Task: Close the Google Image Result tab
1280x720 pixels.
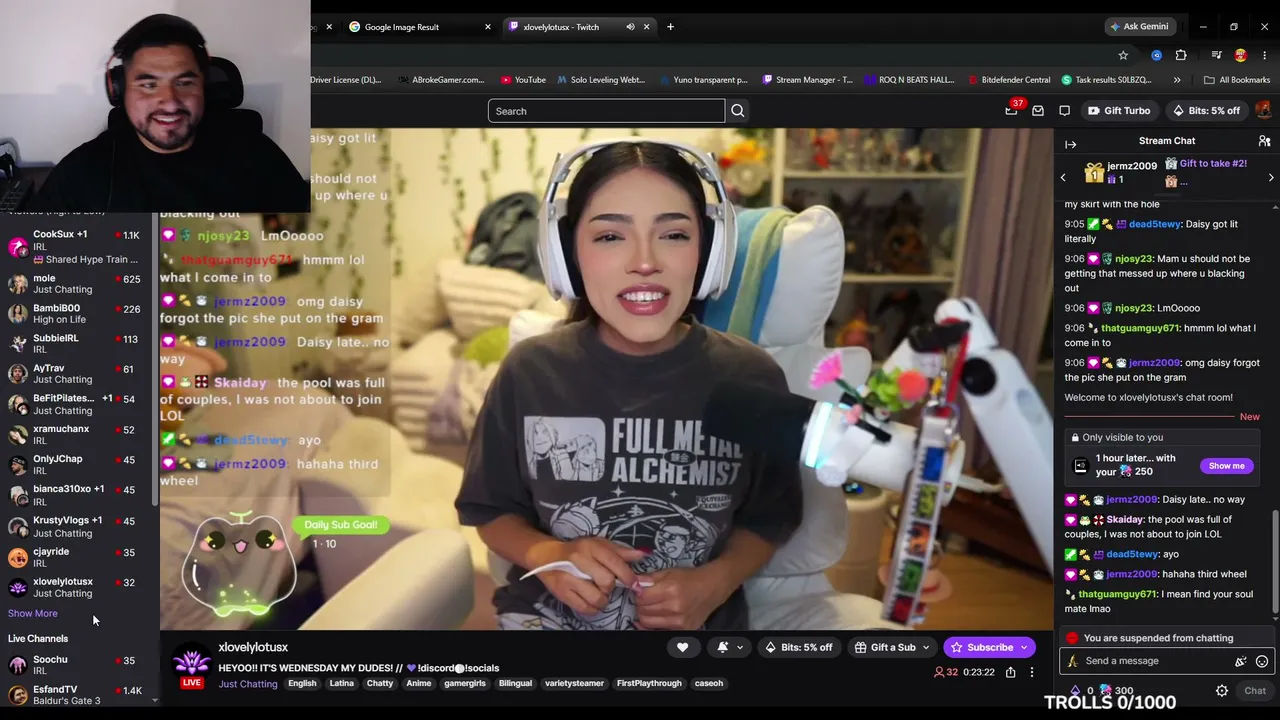Action: [x=488, y=27]
